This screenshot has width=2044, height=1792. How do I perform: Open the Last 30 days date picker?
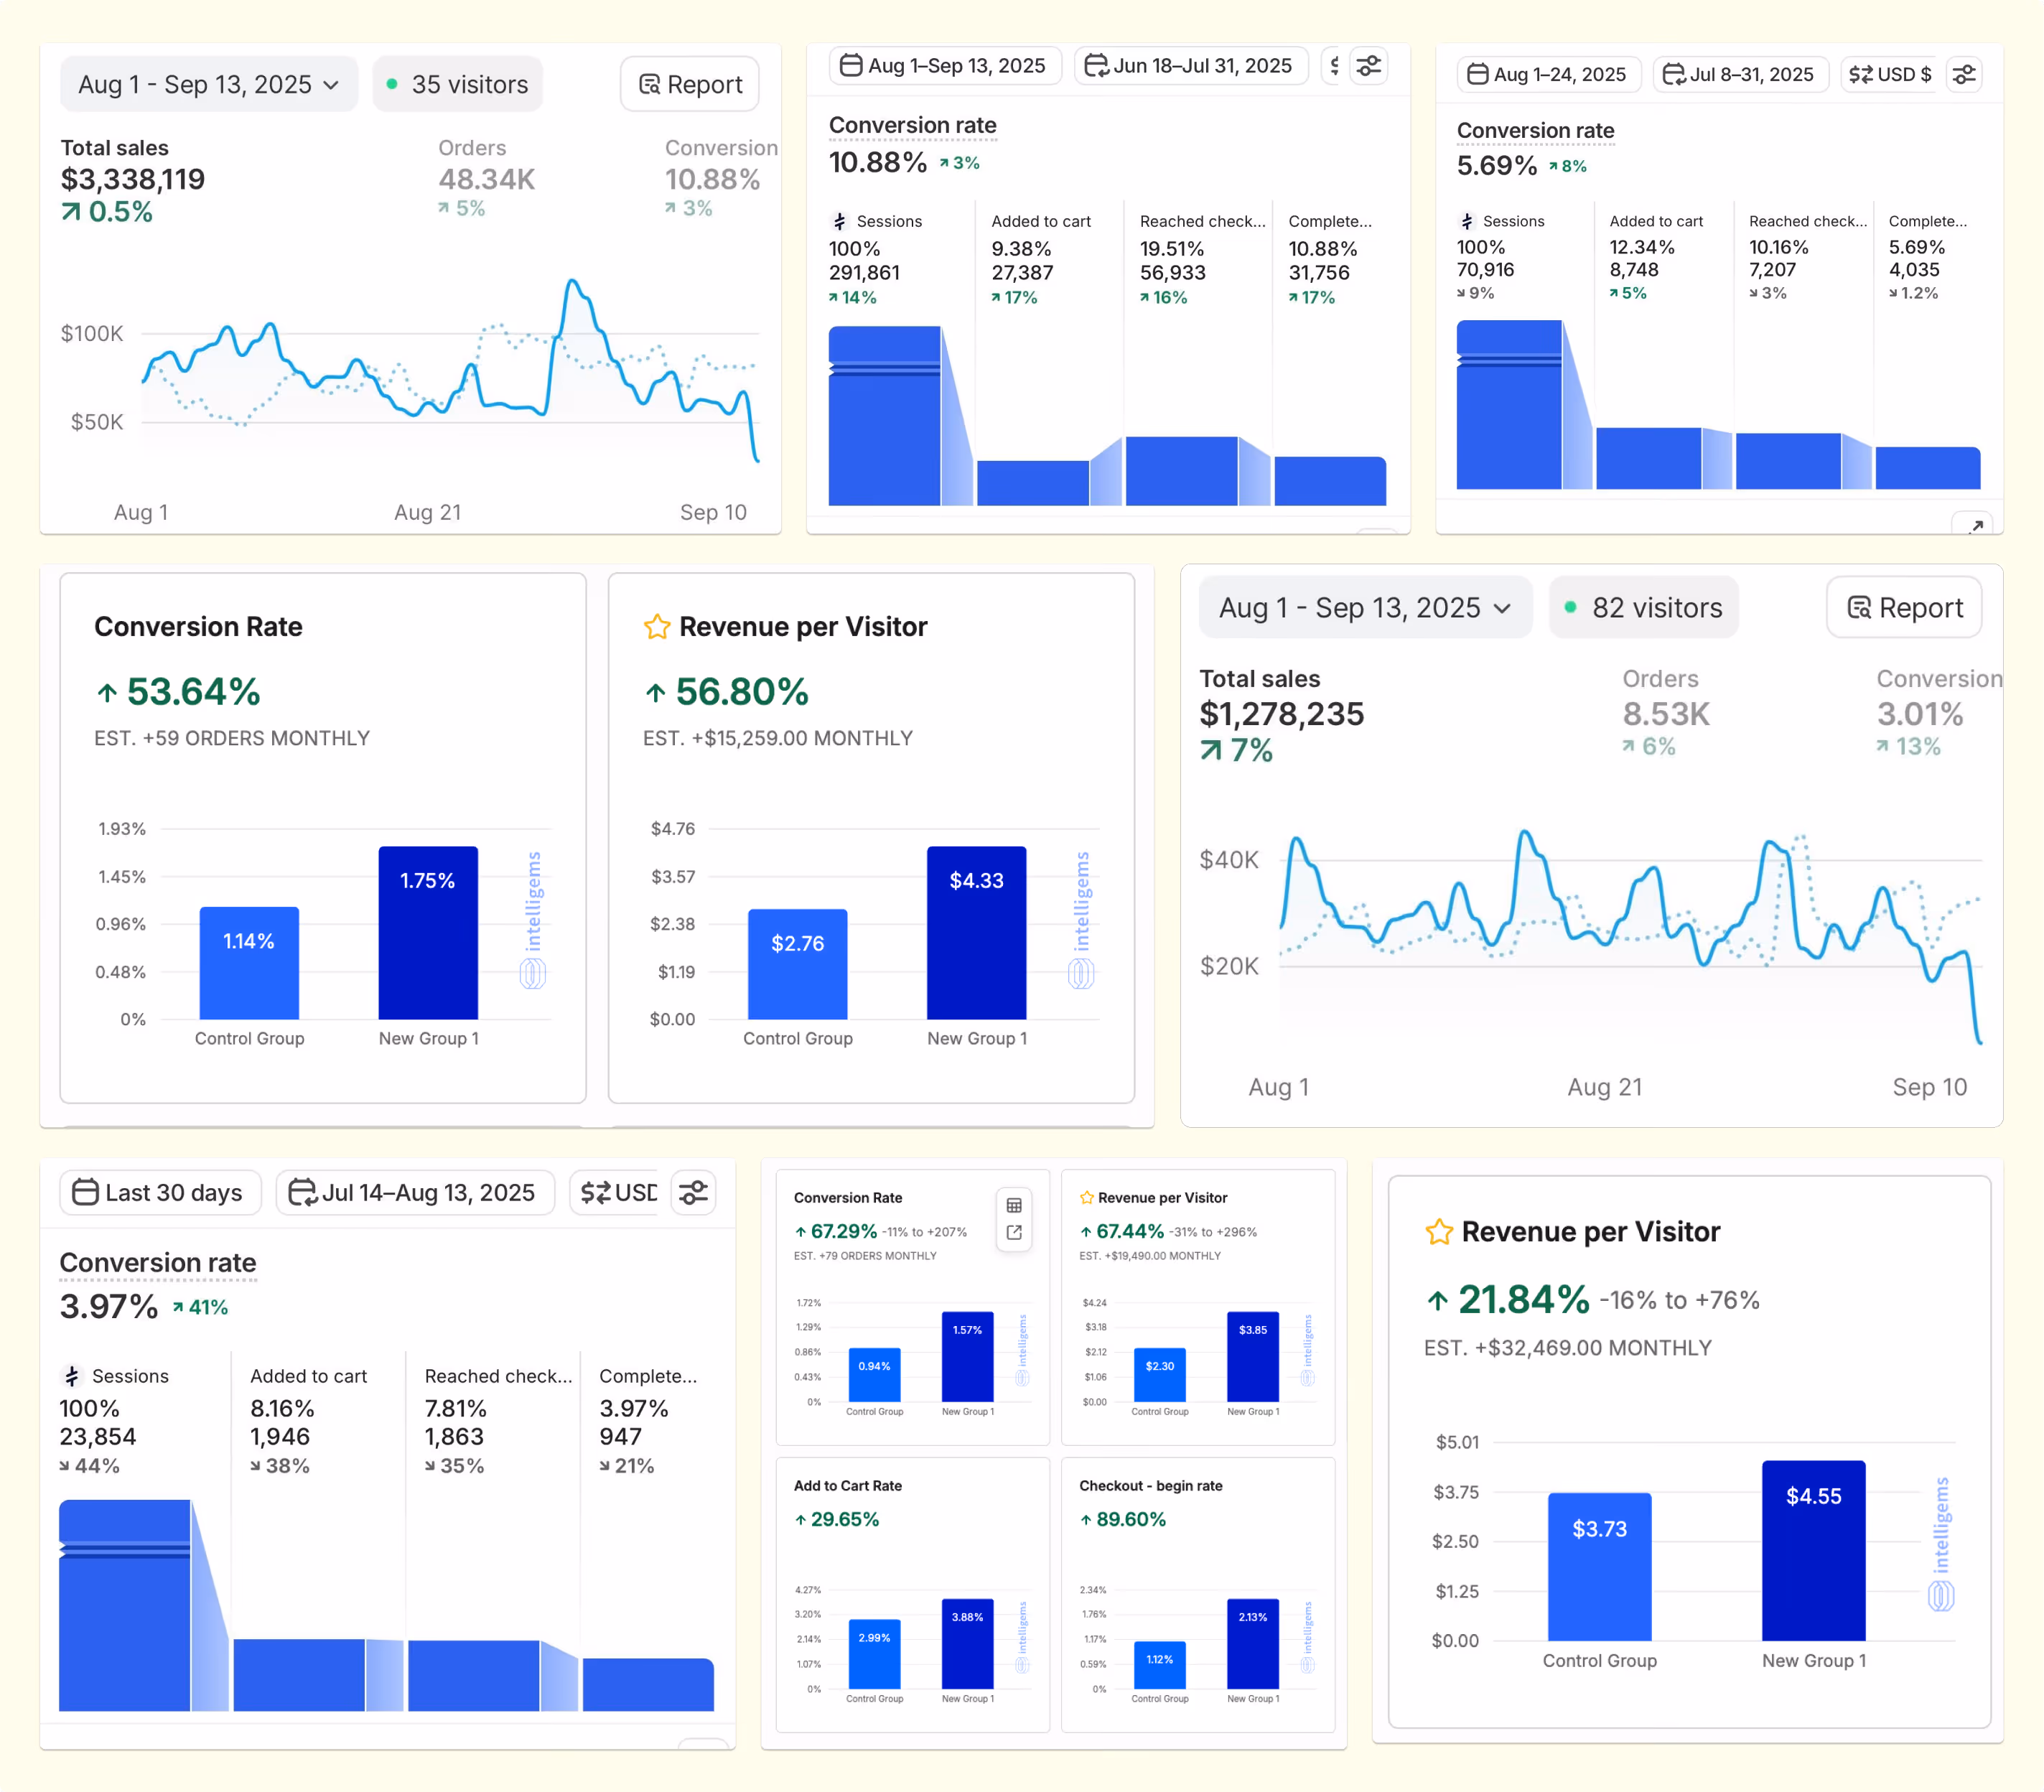160,1192
